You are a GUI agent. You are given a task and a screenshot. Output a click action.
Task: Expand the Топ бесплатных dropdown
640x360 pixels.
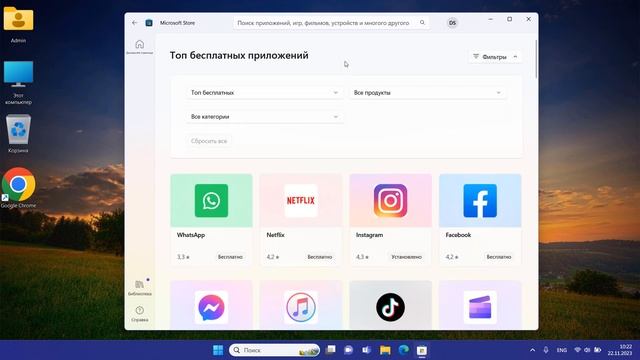[x=264, y=93]
